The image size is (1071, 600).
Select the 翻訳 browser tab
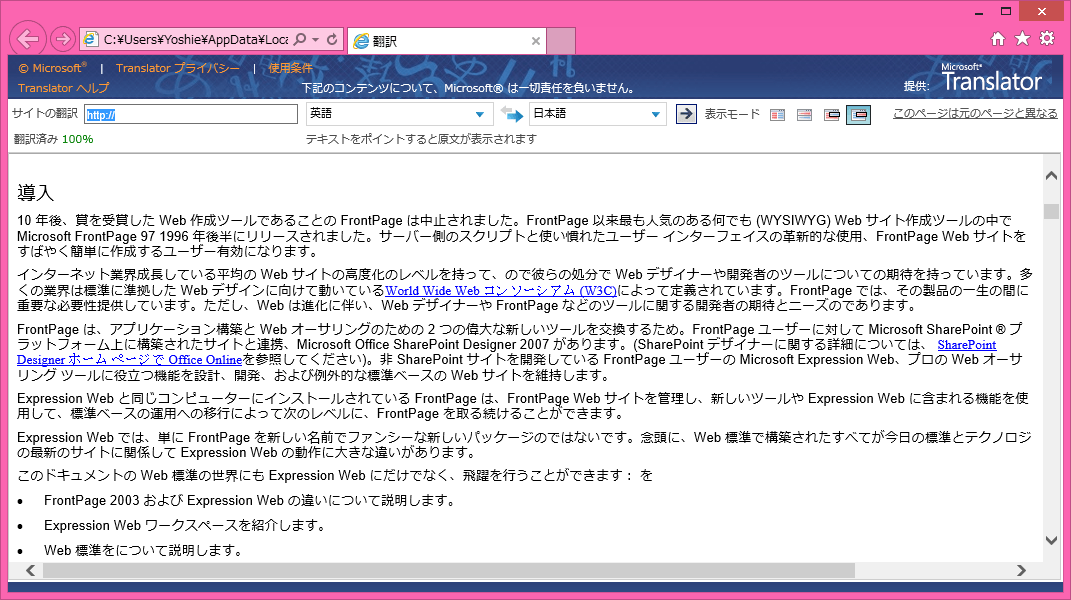(x=447, y=41)
